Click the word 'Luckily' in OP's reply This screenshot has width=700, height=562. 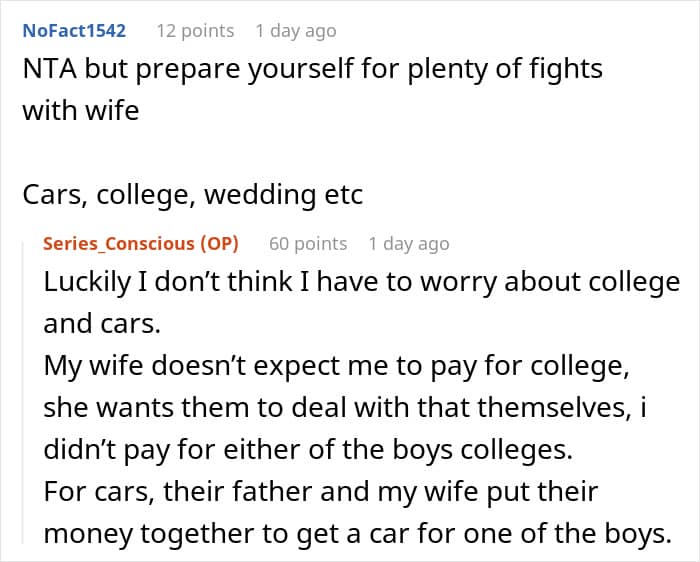point(85,282)
